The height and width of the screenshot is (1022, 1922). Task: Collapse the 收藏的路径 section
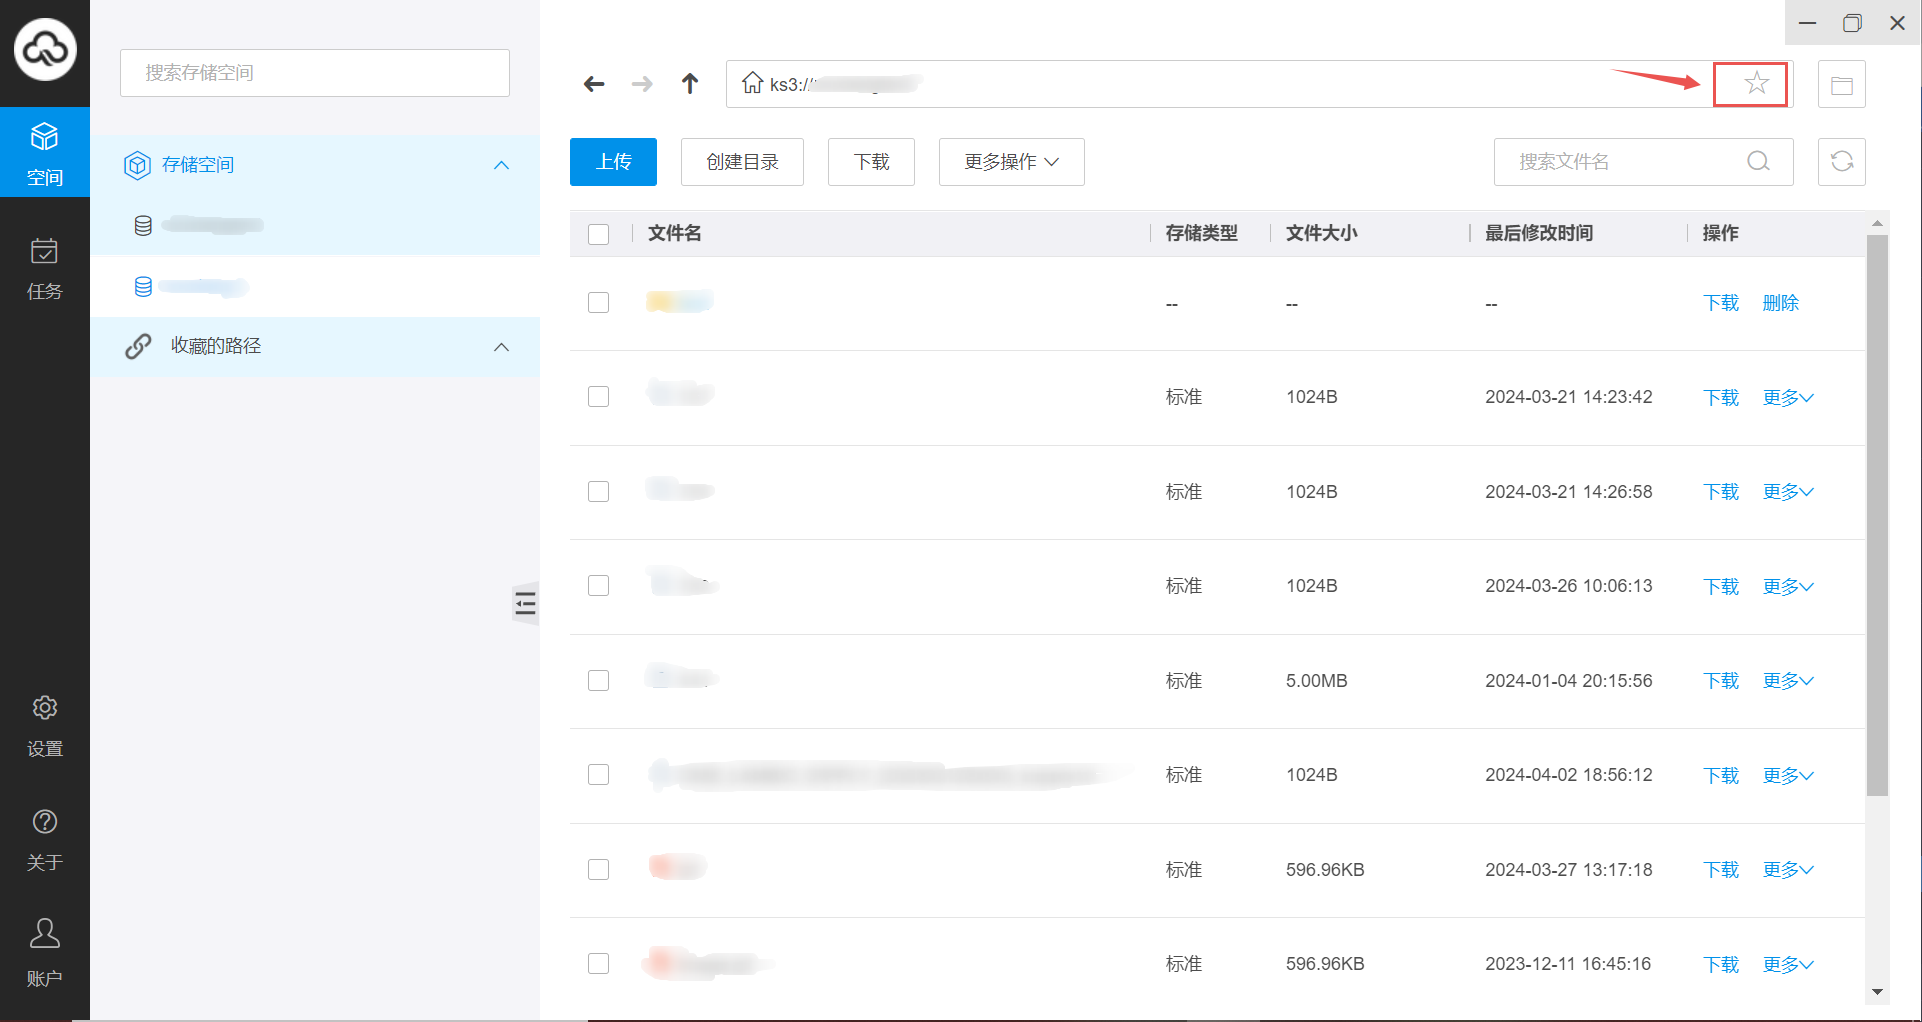click(x=502, y=347)
